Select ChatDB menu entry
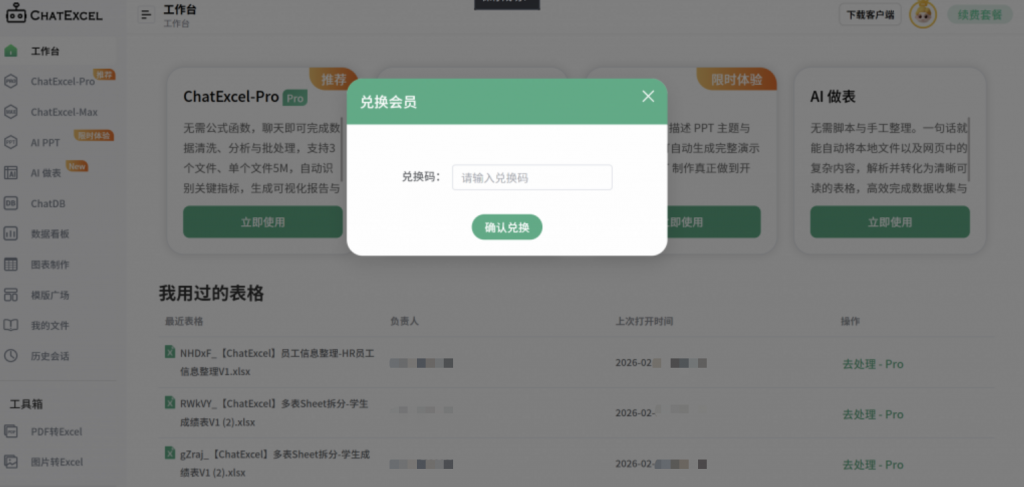 [48, 204]
